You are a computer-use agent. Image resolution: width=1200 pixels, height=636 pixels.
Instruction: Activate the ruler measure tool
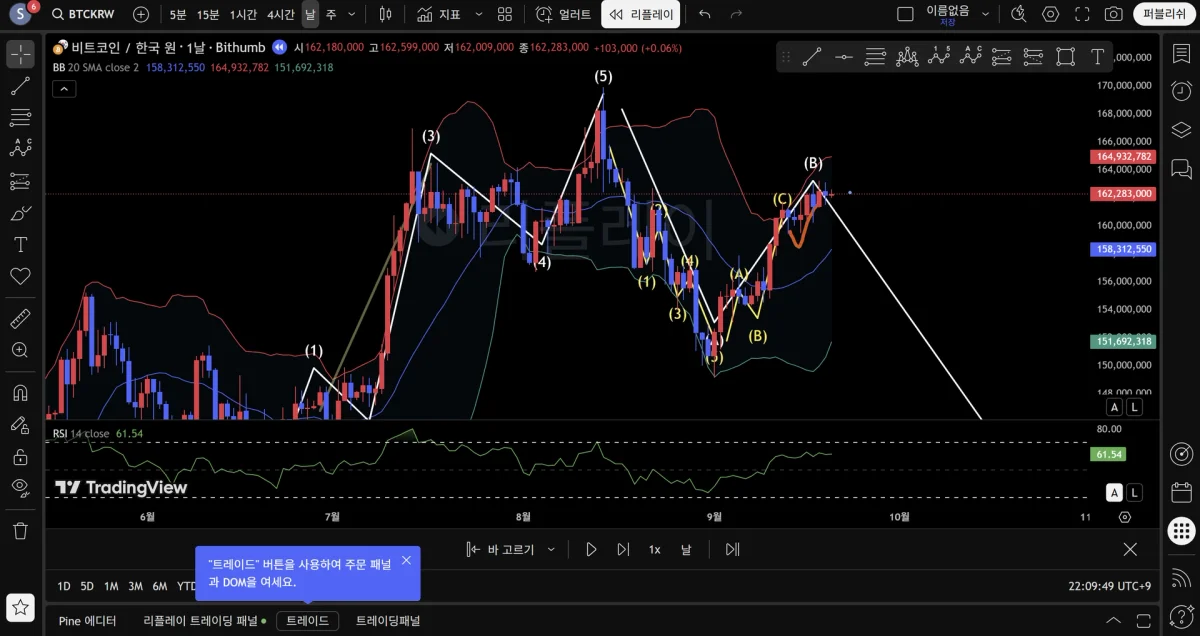pyautogui.click(x=20, y=319)
